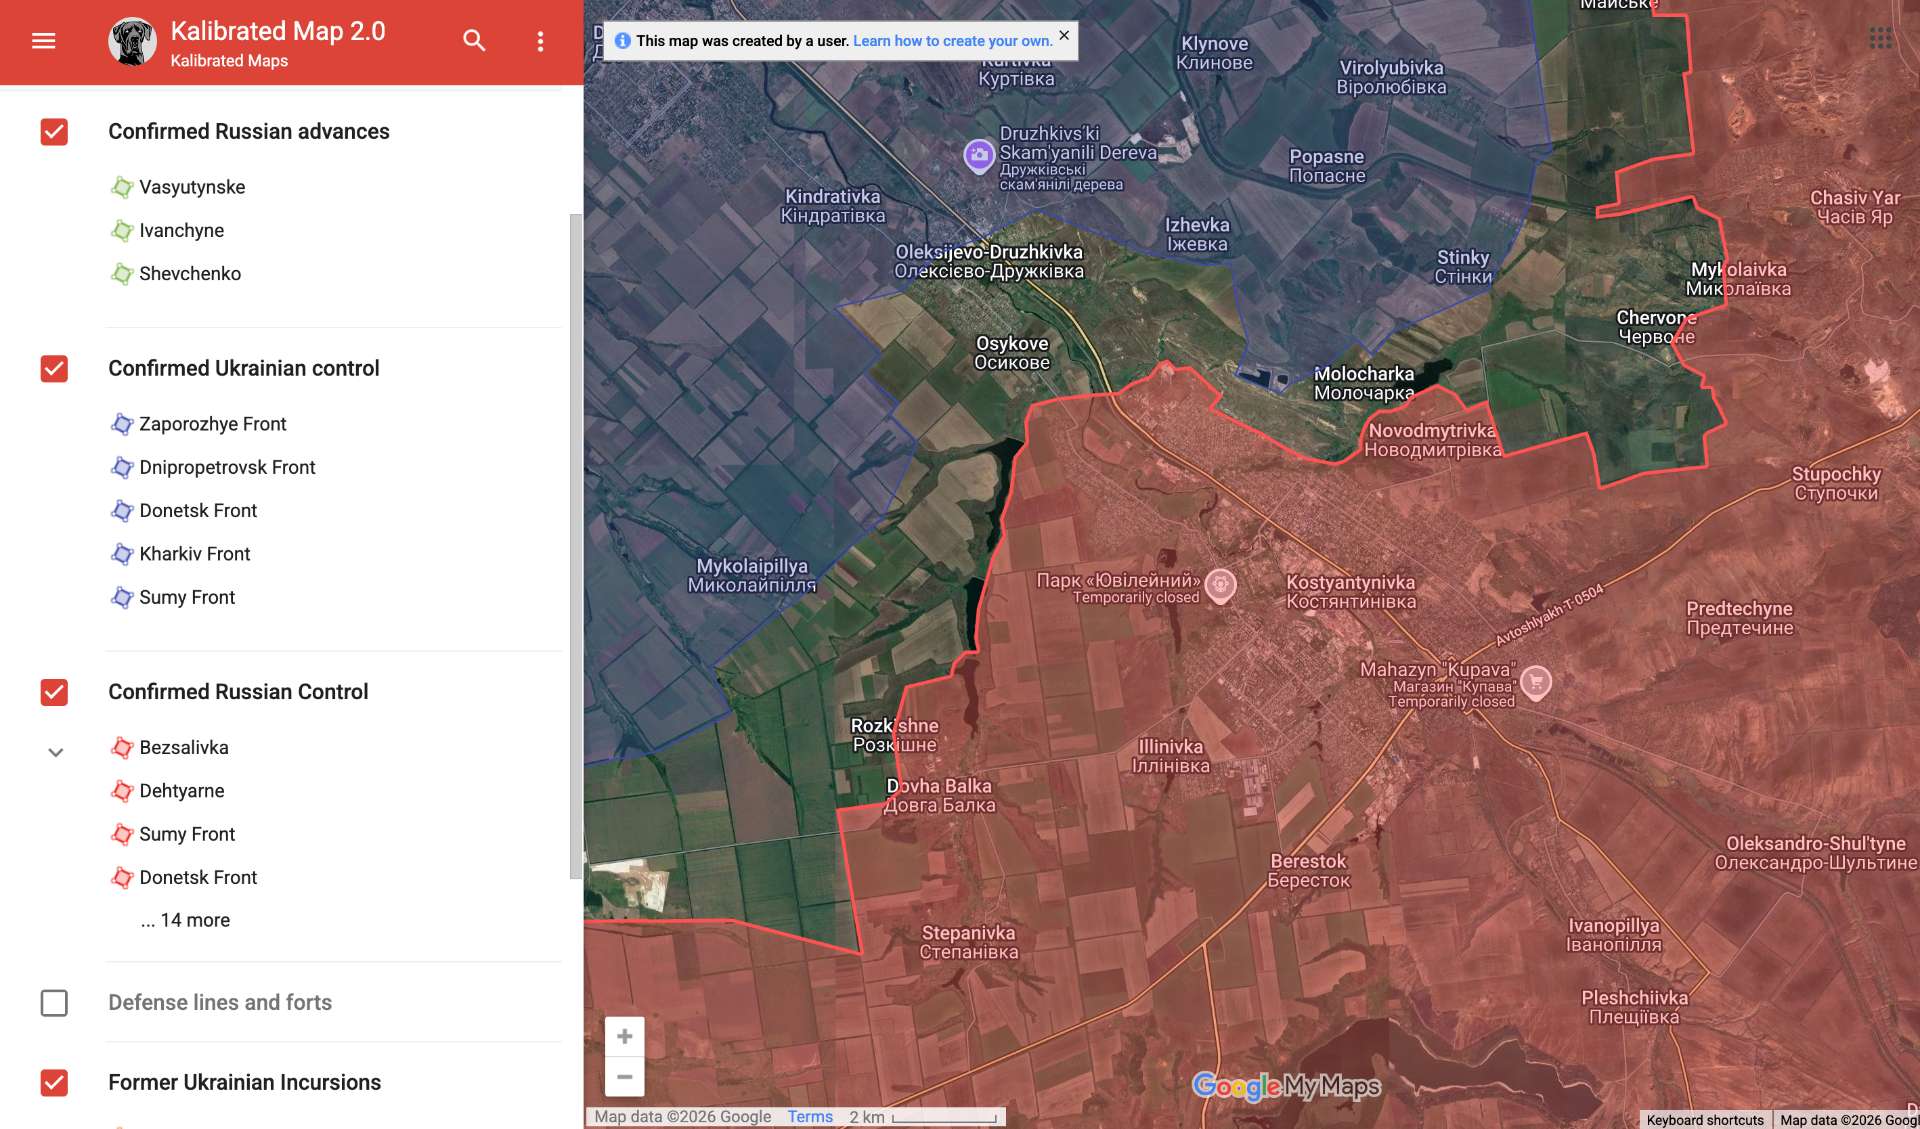The width and height of the screenshot is (1920, 1129).
Task: Click the info icon in map notice
Action: point(622,41)
